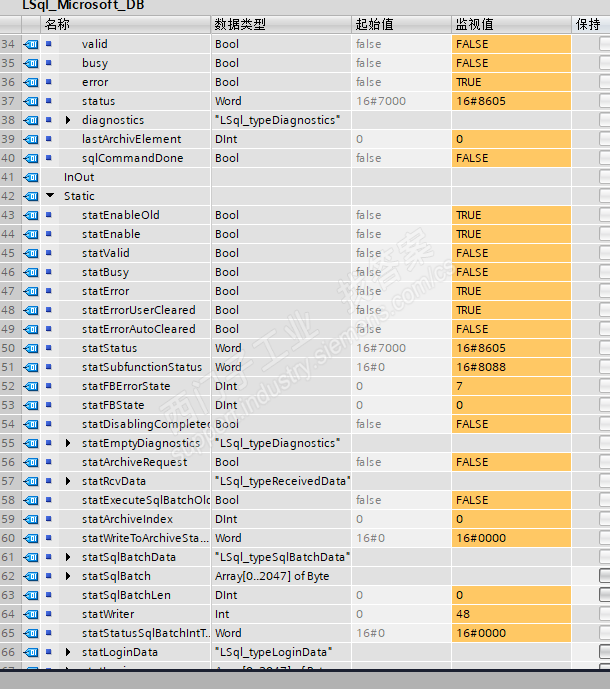Toggle retain checkbox for statSqlBatch row
Screen dimensions: 610x689
(605, 576)
